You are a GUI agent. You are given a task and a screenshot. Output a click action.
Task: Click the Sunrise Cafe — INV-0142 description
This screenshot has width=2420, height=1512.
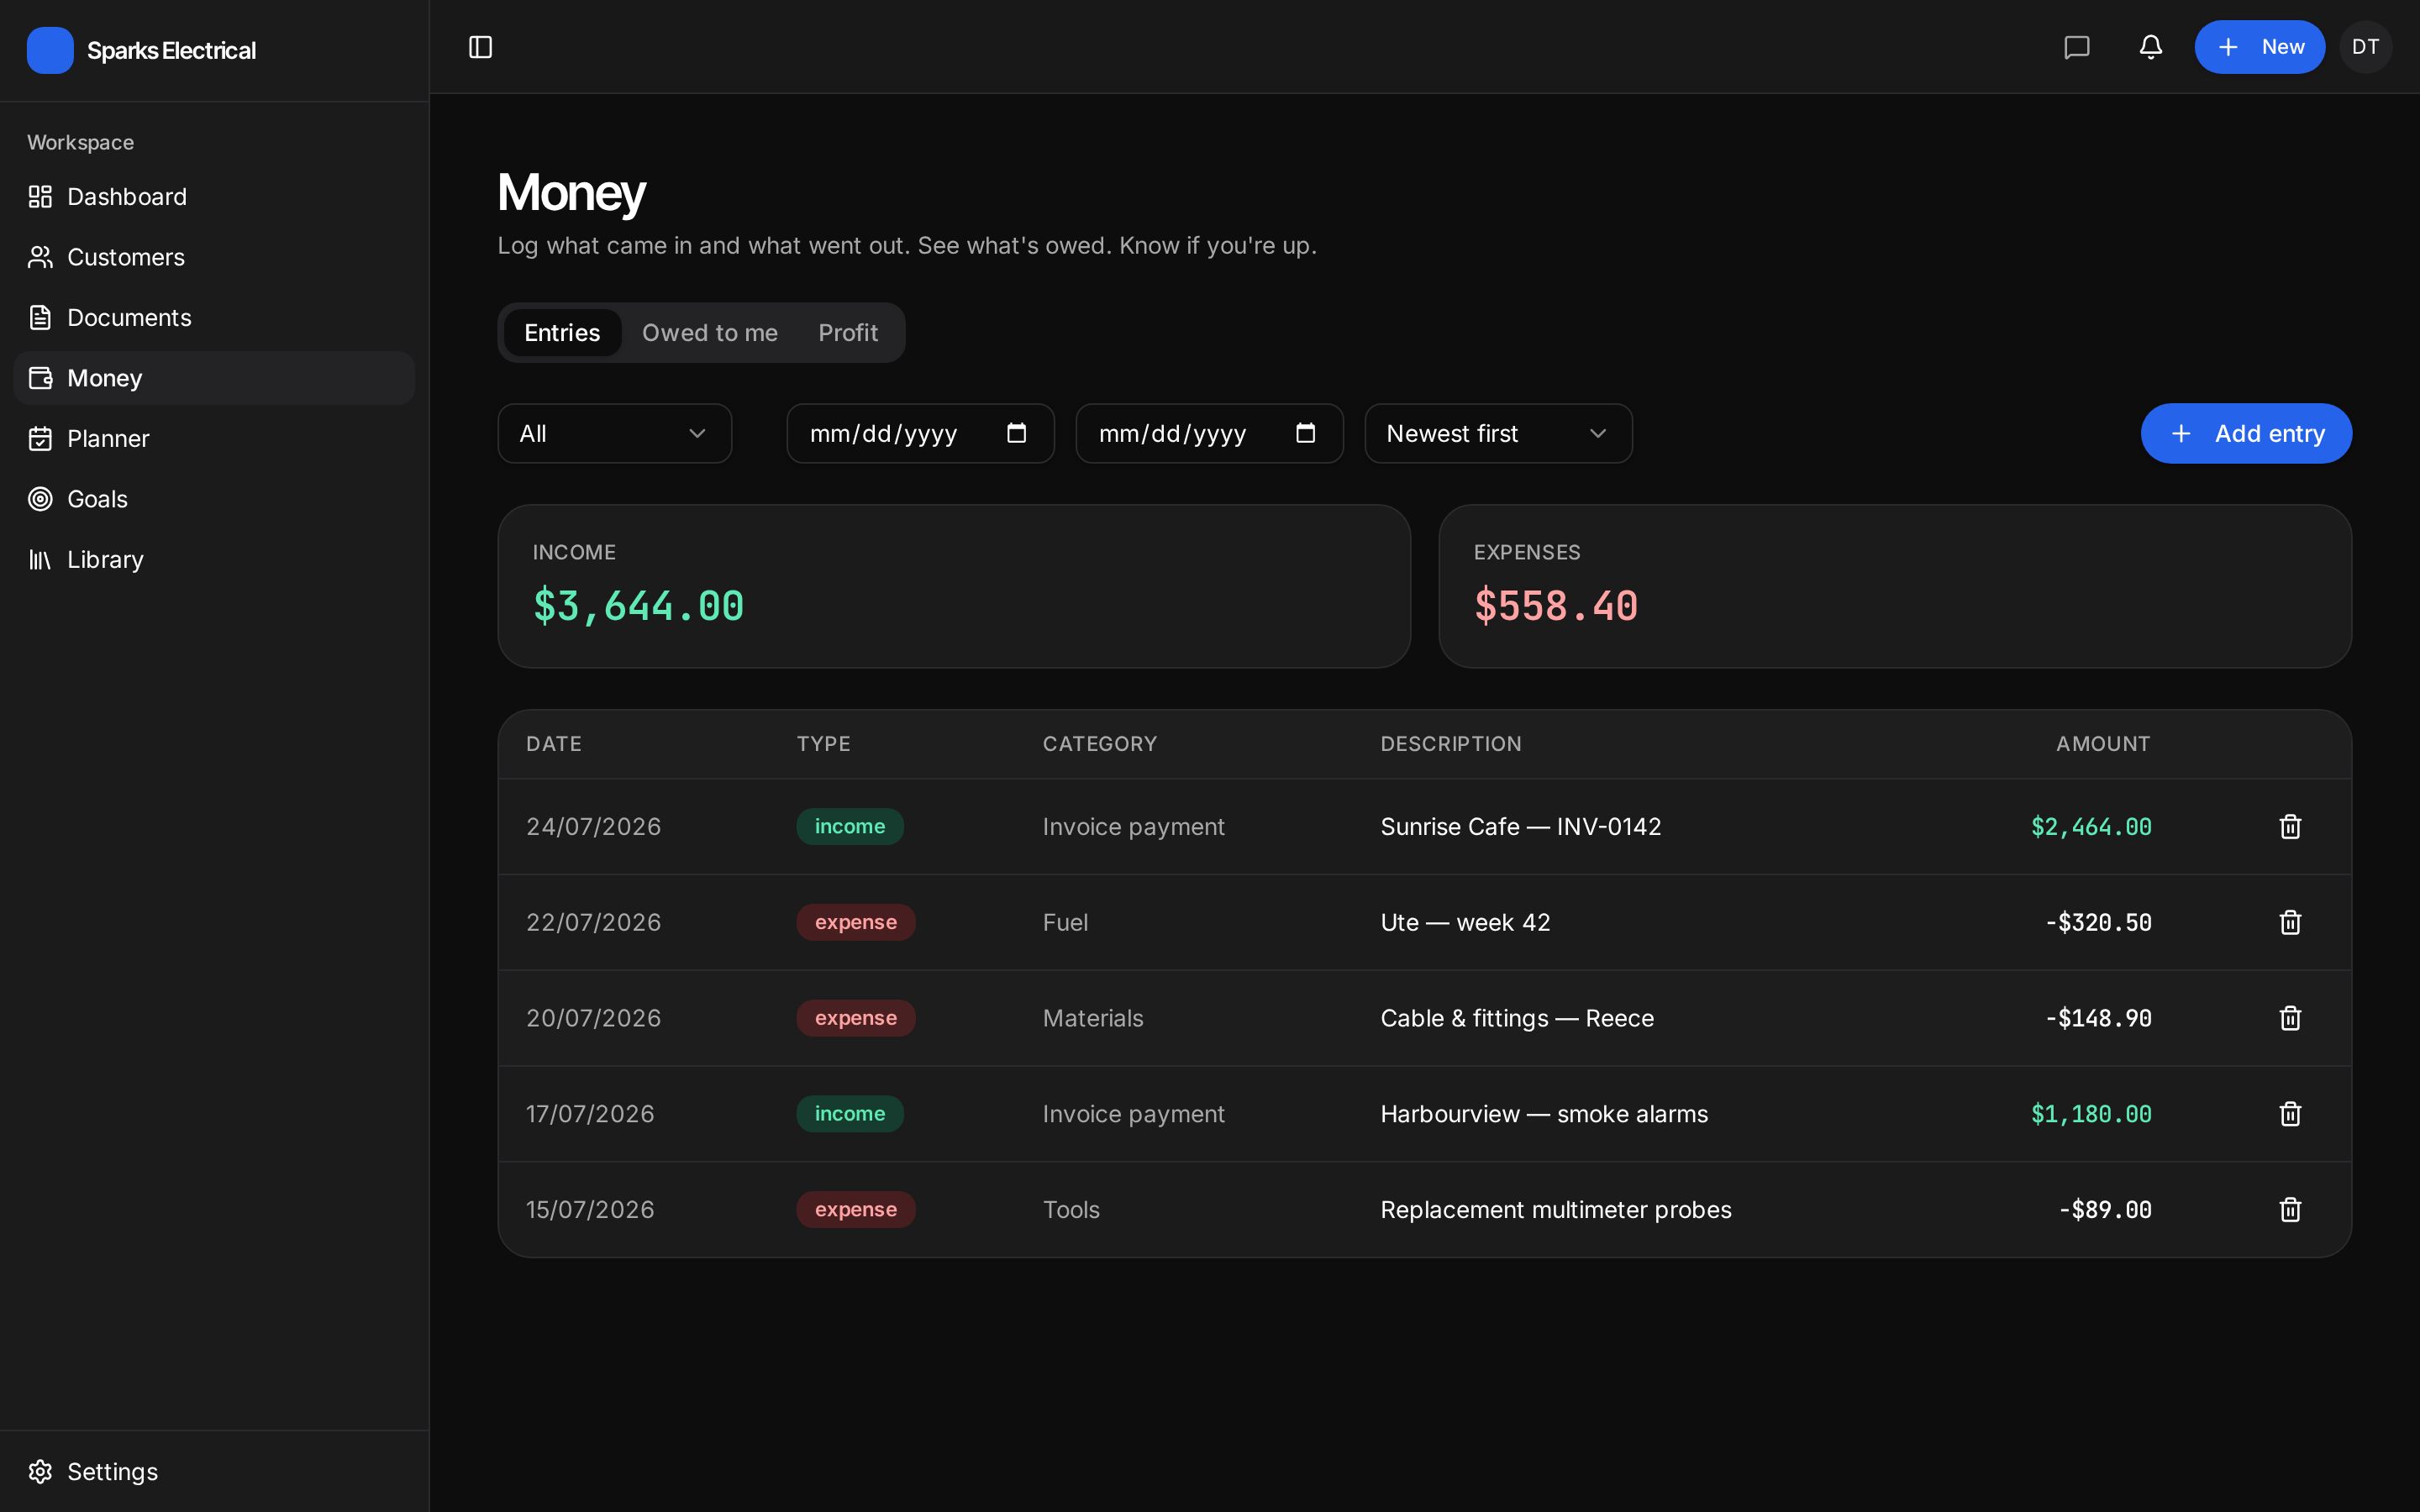[1521, 827]
